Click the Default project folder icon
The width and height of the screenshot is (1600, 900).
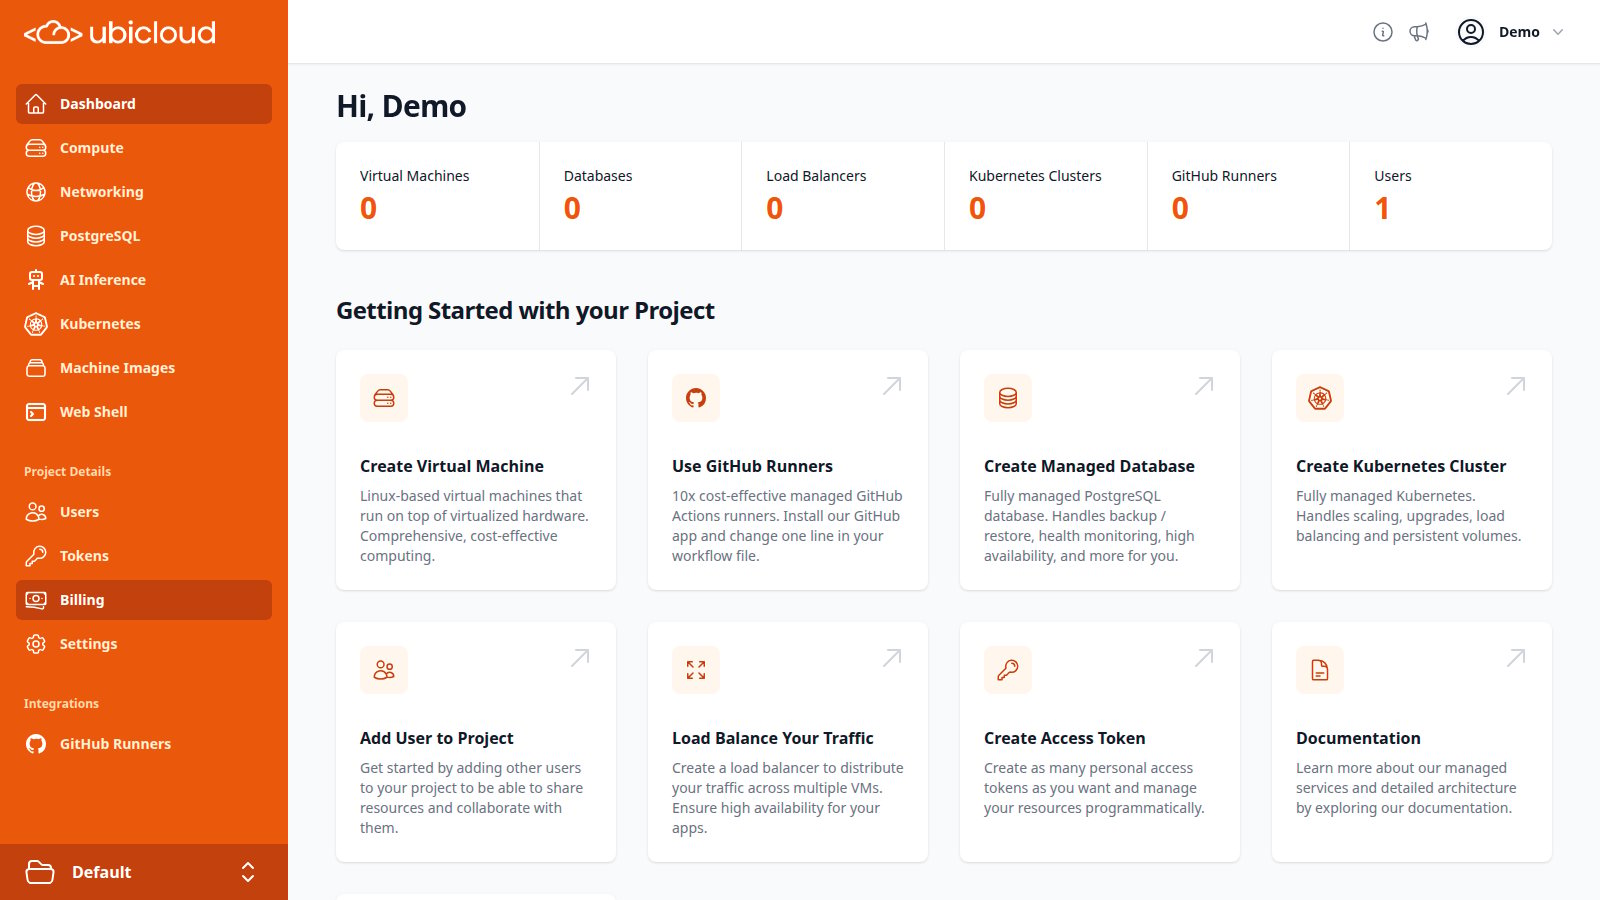[x=40, y=872]
